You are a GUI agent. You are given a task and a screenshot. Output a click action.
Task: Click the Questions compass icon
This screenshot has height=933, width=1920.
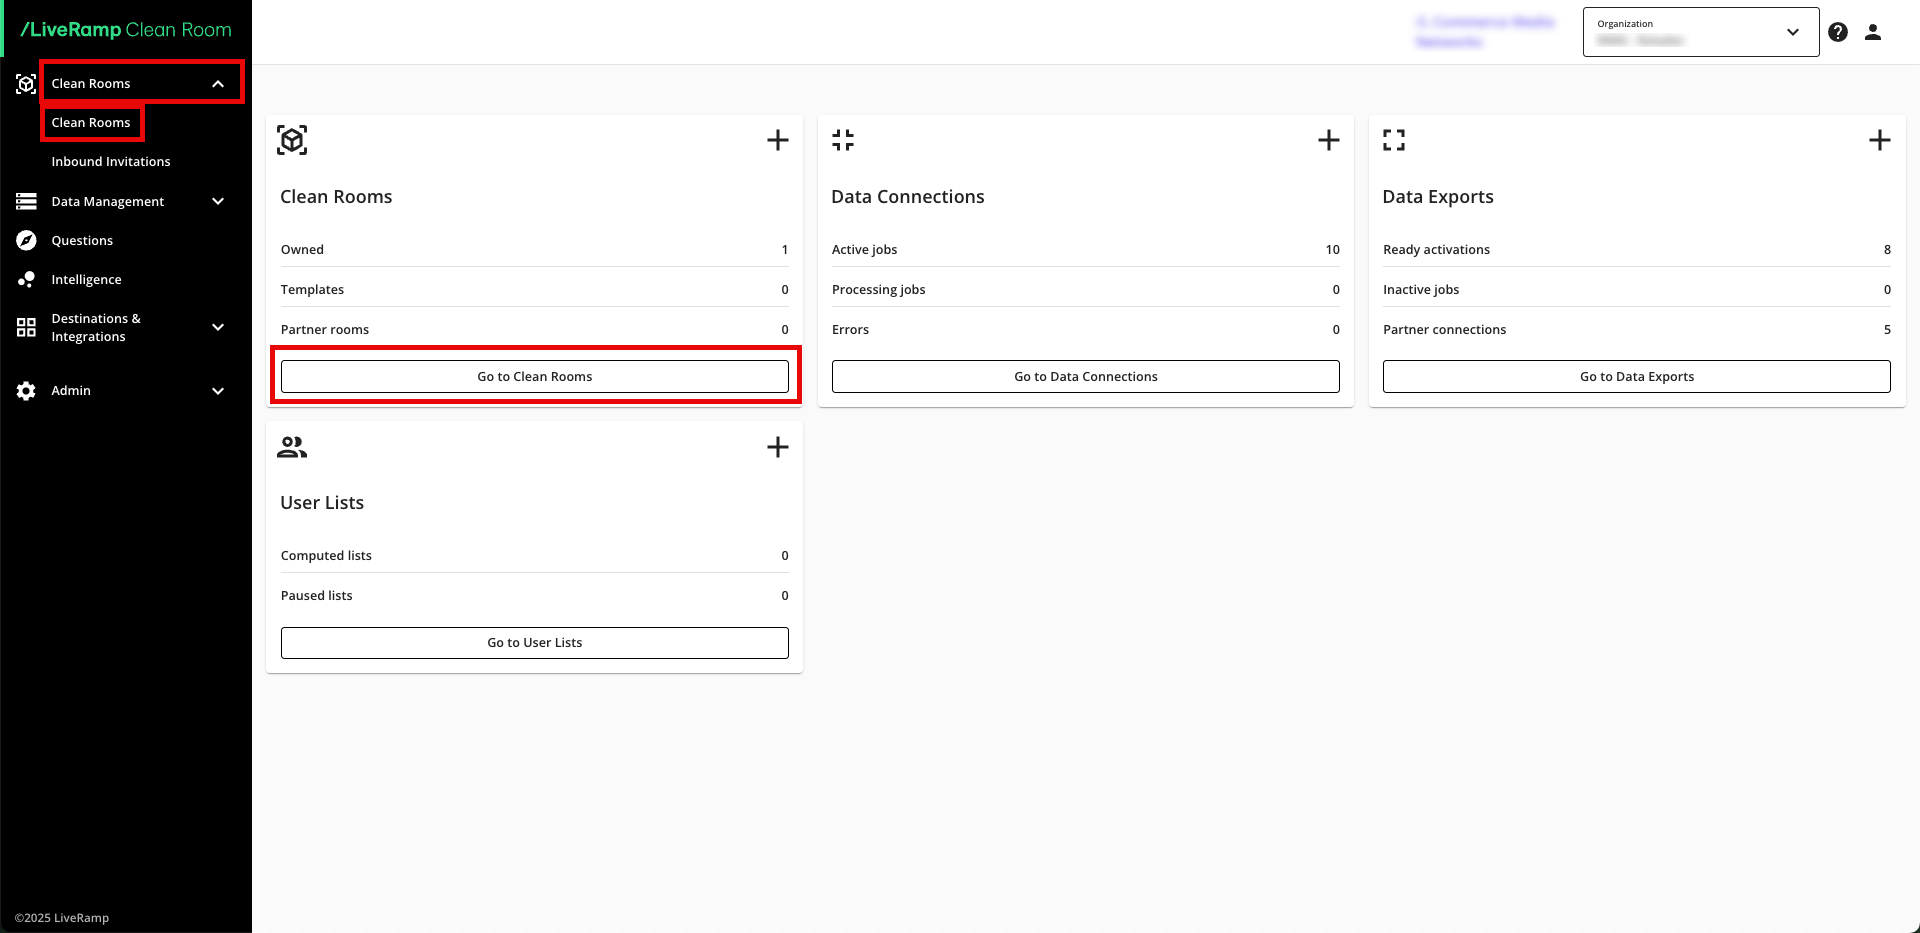tap(26, 240)
